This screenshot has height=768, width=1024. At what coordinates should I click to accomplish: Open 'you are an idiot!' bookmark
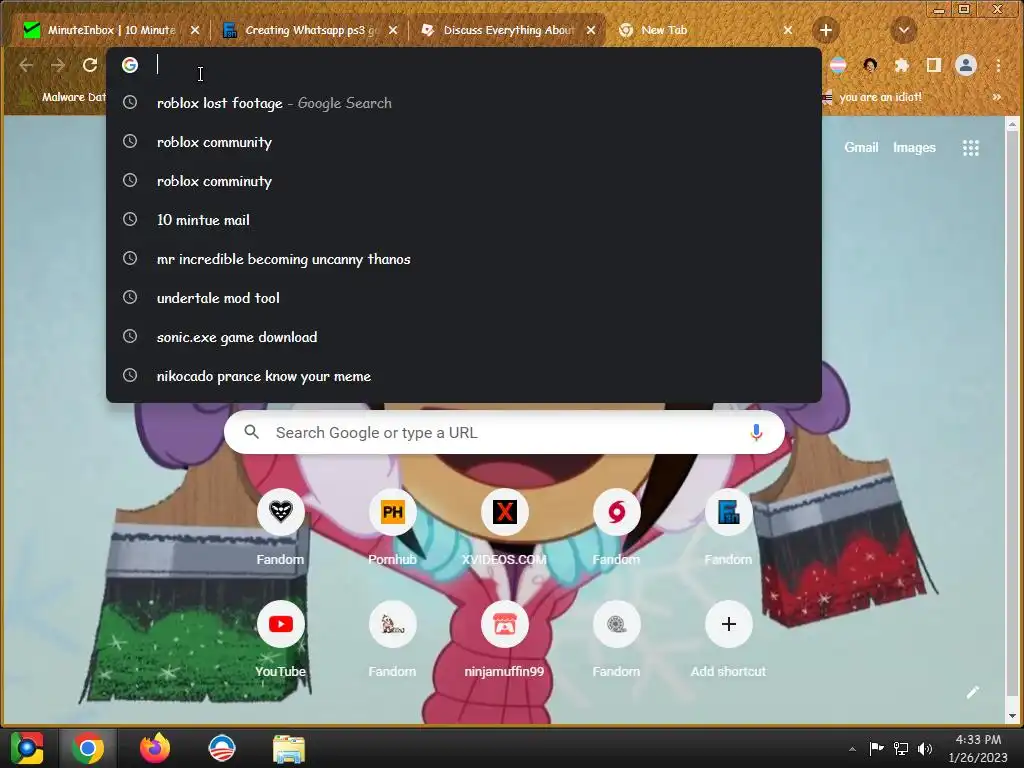click(x=872, y=97)
